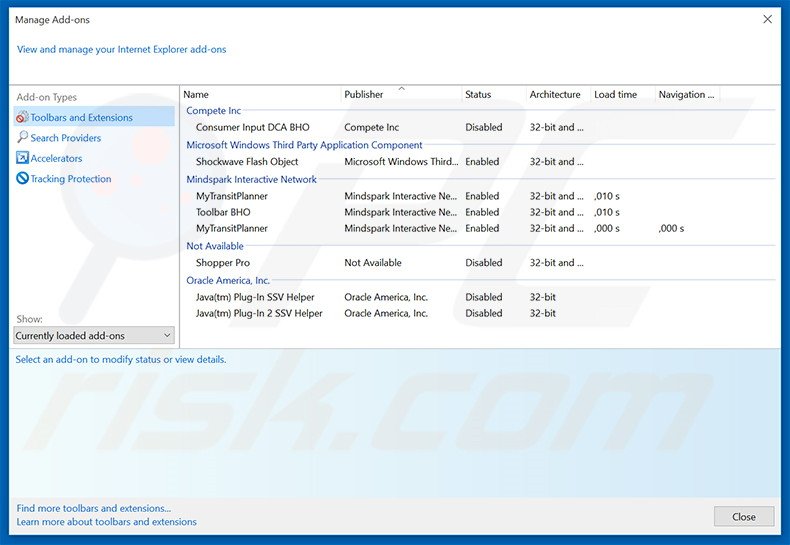Collapse the Mindspark Interactive Network group
This screenshot has height=545, width=790.
pyautogui.click(x=251, y=179)
